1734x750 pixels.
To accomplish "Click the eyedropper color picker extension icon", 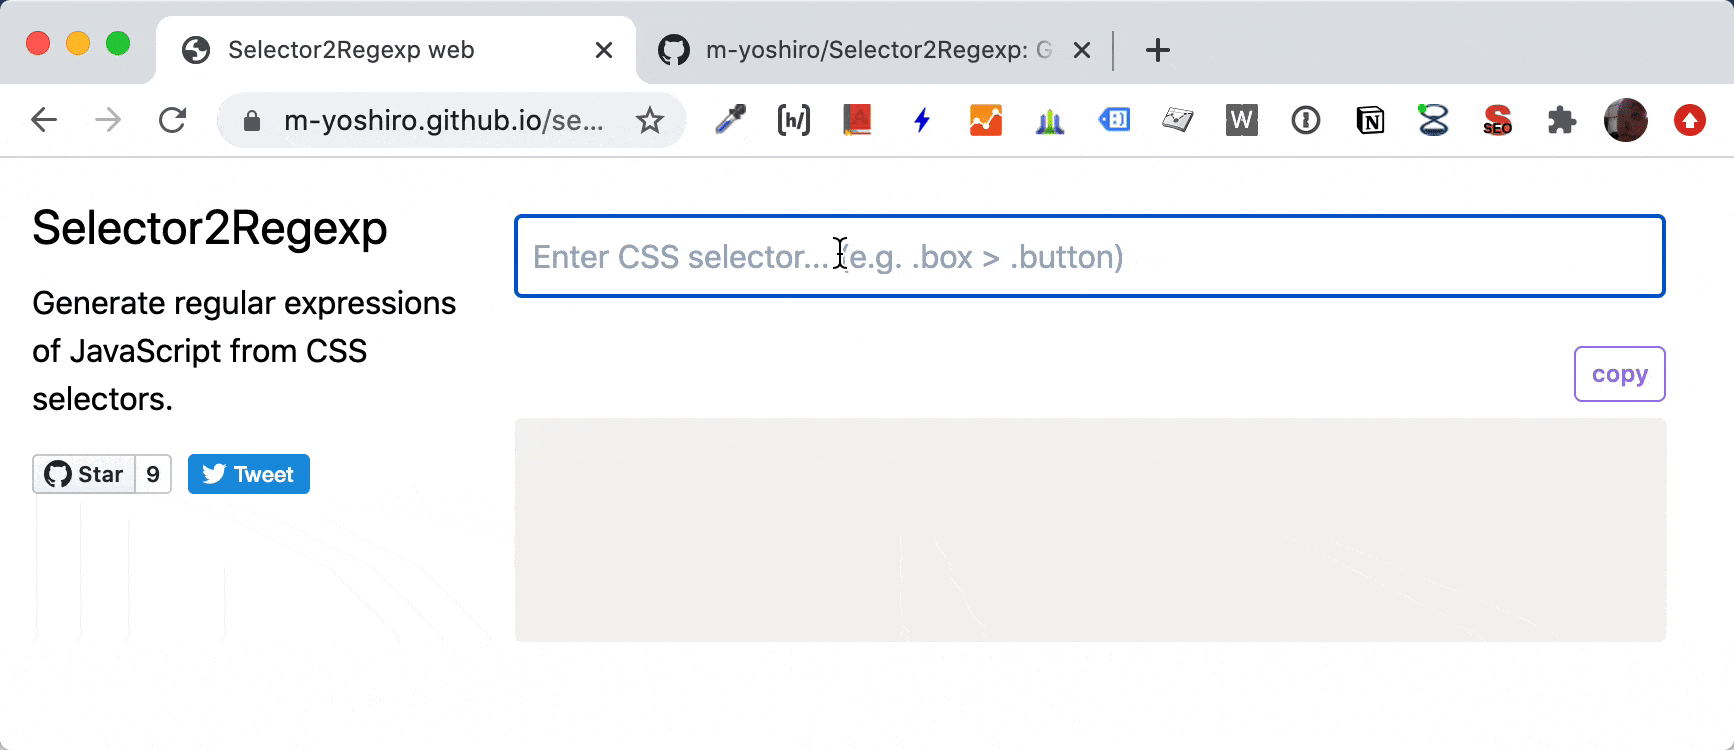I will [730, 121].
